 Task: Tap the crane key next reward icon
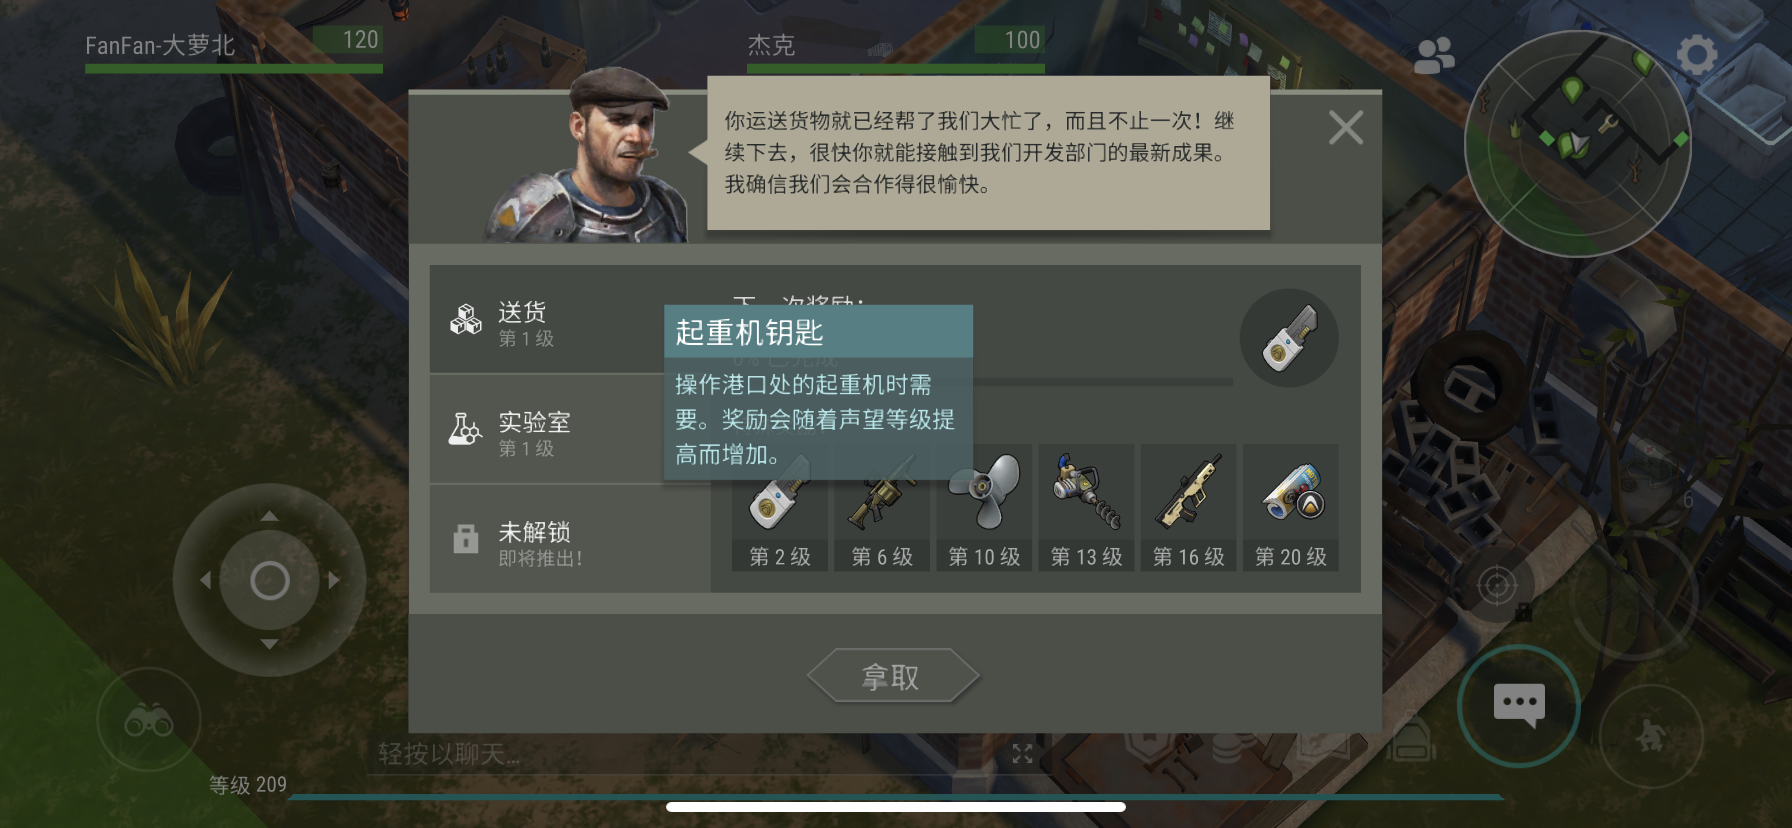pyautogui.click(x=1289, y=338)
